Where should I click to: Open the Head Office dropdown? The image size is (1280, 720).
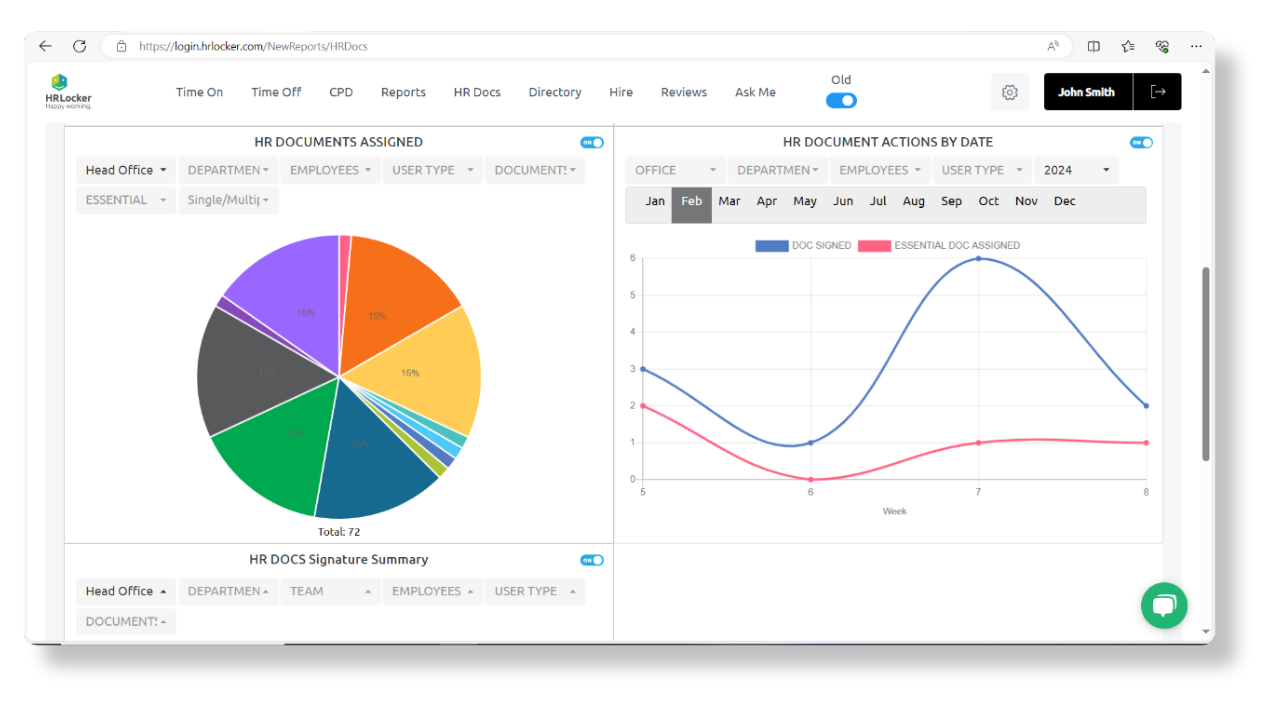[x=125, y=169]
